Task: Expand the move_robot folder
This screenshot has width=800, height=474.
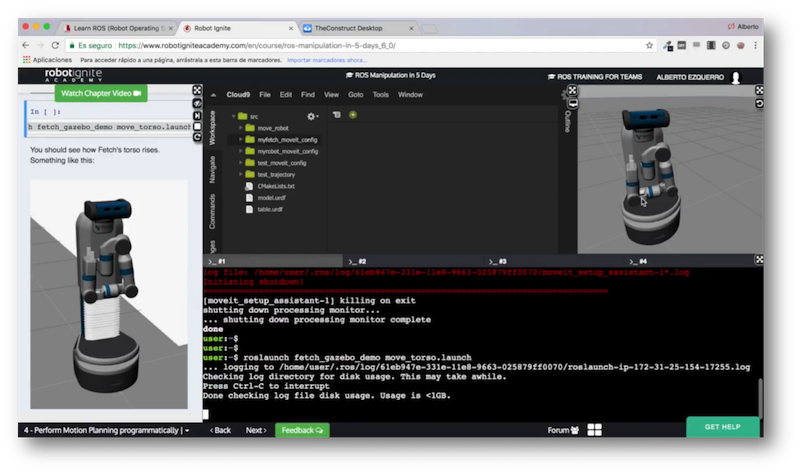Action: pyautogui.click(x=241, y=128)
